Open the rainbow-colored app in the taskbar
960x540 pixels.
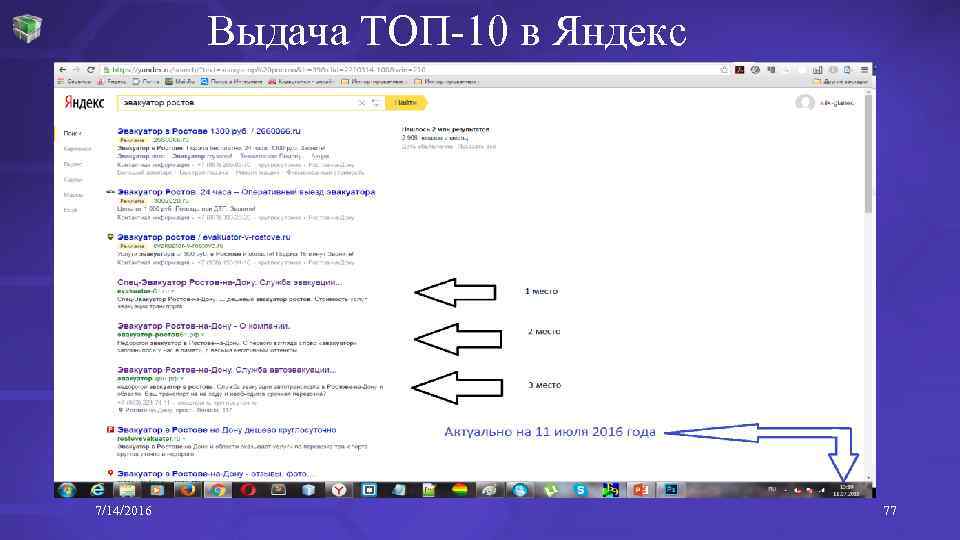[459, 490]
